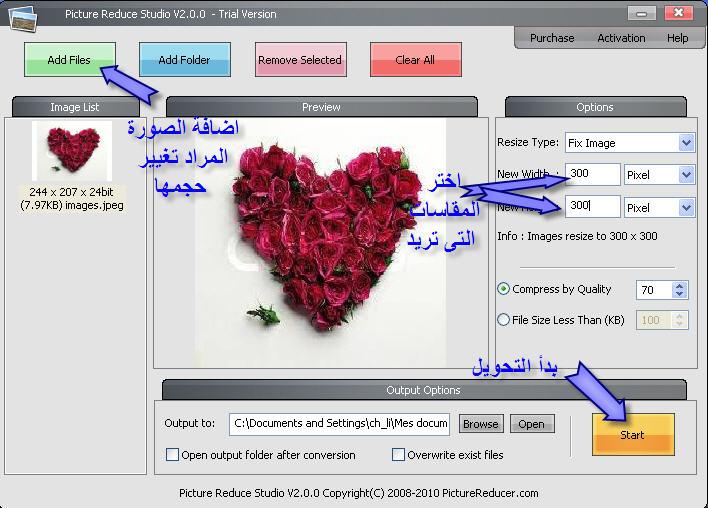
Task: Enable Overwrite exist files checkbox
Action: [398, 455]
